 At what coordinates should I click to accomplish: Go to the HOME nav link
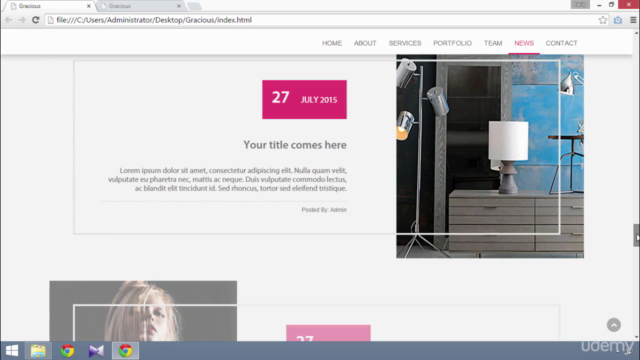(x=332, y=43)
